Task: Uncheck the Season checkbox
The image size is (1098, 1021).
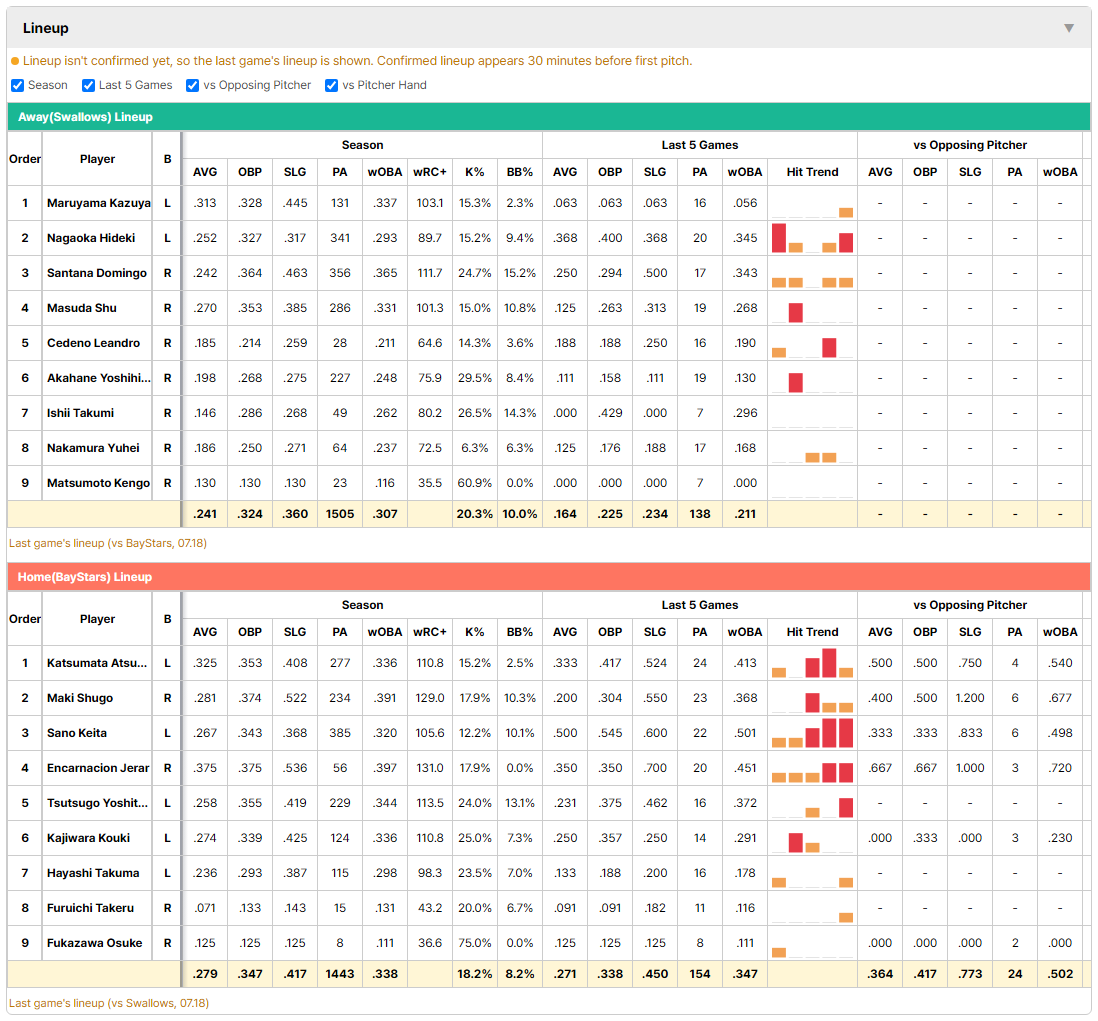Action: 18,85
